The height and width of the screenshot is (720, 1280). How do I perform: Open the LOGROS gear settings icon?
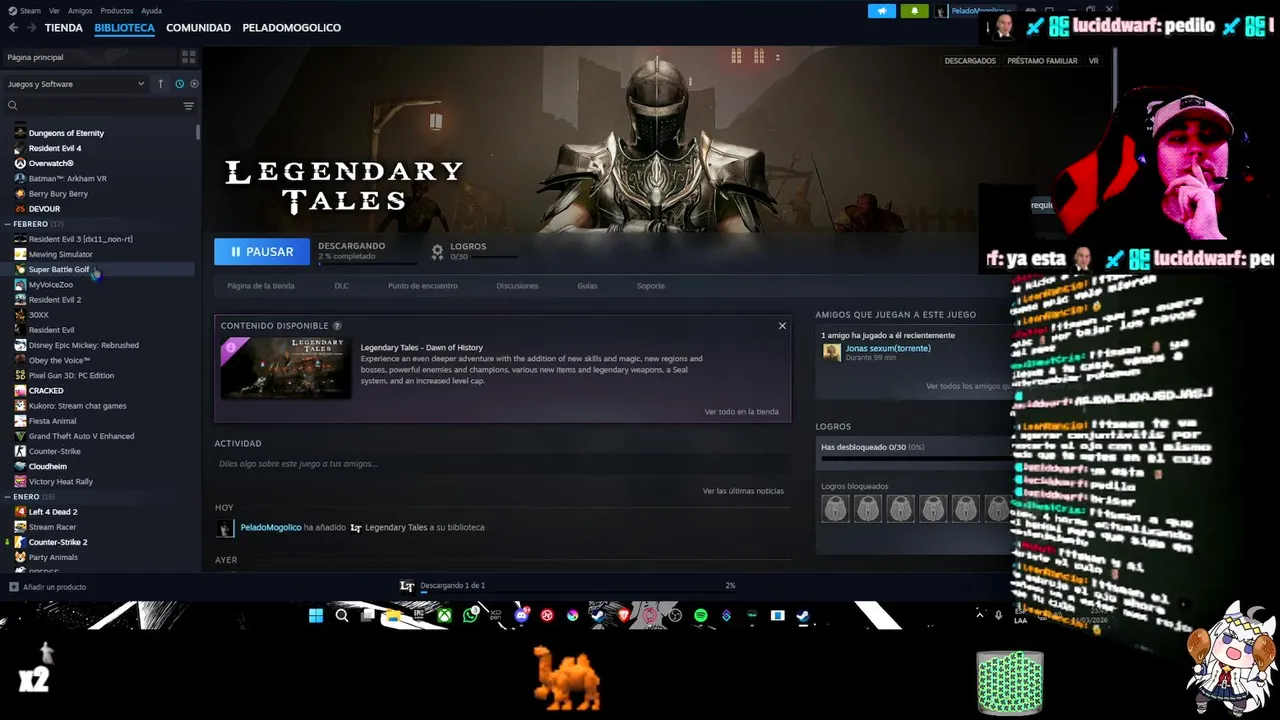pos(437,252)
